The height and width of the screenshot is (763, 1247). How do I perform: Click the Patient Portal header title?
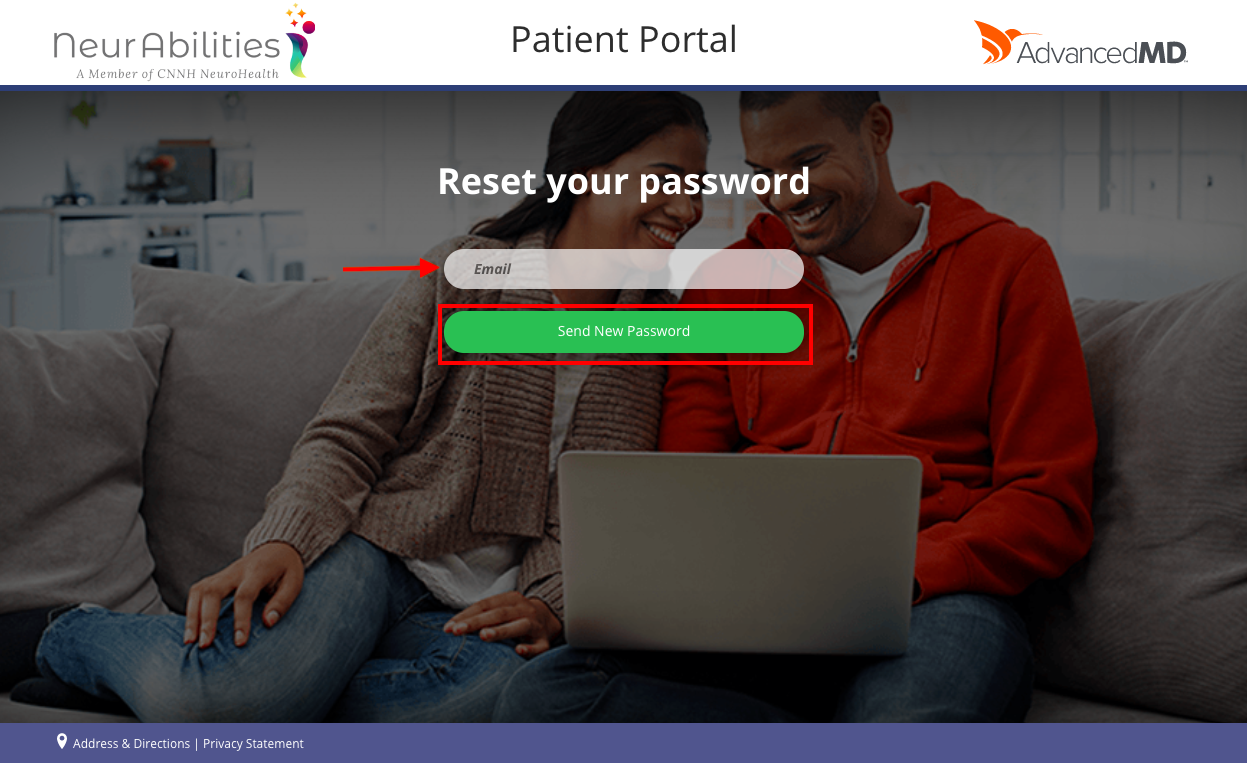point(624,39)
